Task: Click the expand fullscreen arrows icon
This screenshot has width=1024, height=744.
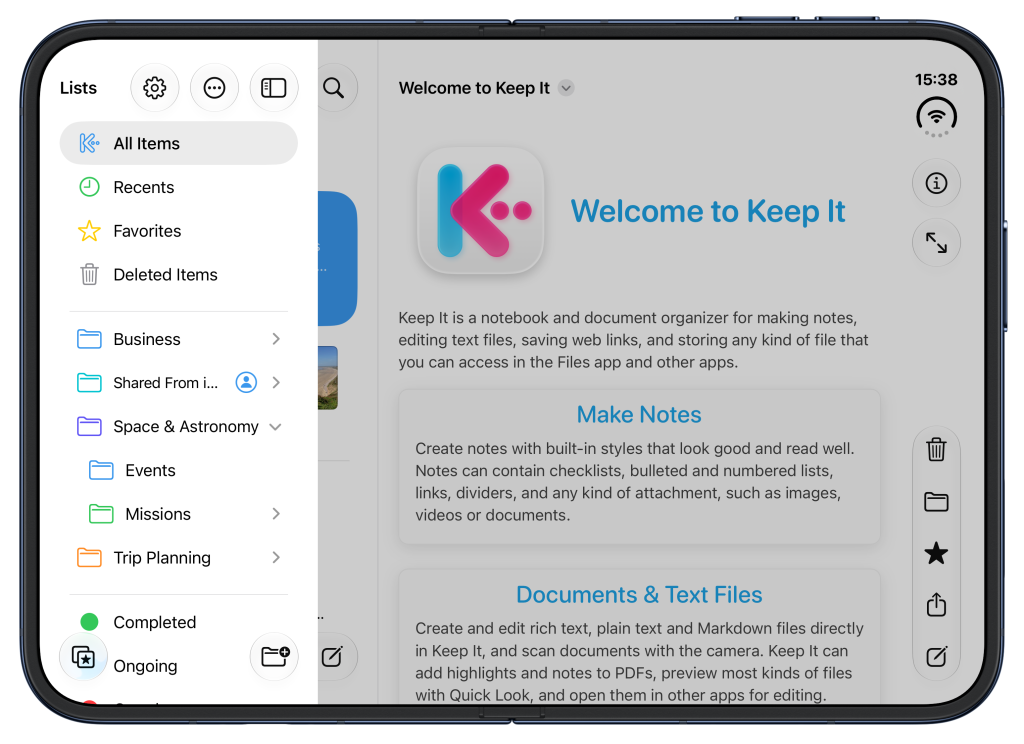Action: coord(936,242)
